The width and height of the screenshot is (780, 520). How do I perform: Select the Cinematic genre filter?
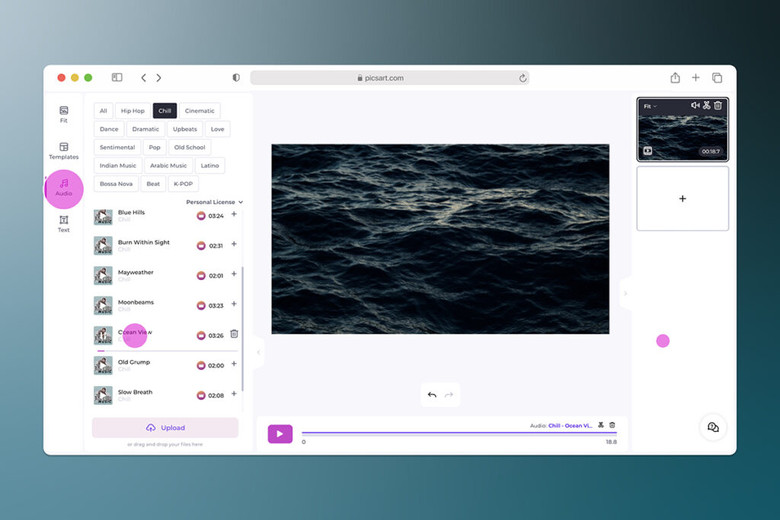pyautogui.click(x=200, y=111)
